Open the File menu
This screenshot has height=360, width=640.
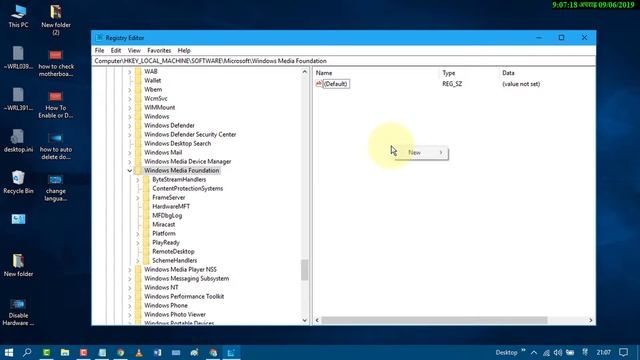coord(99,51)
